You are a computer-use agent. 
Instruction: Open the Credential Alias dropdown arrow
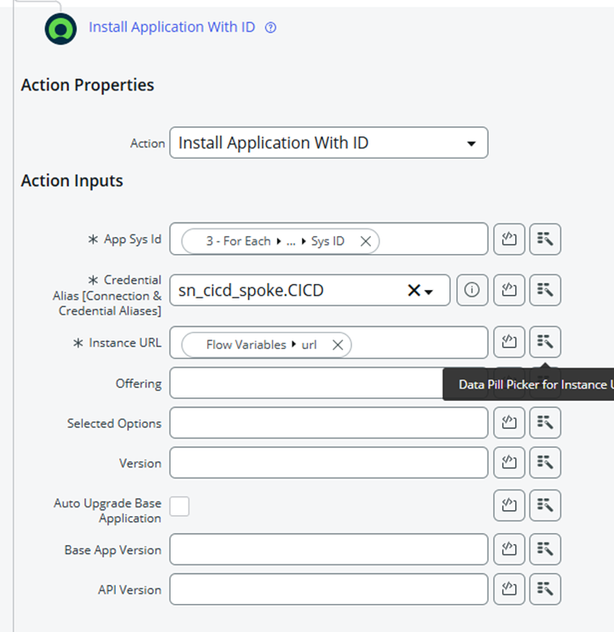point(430,291)
